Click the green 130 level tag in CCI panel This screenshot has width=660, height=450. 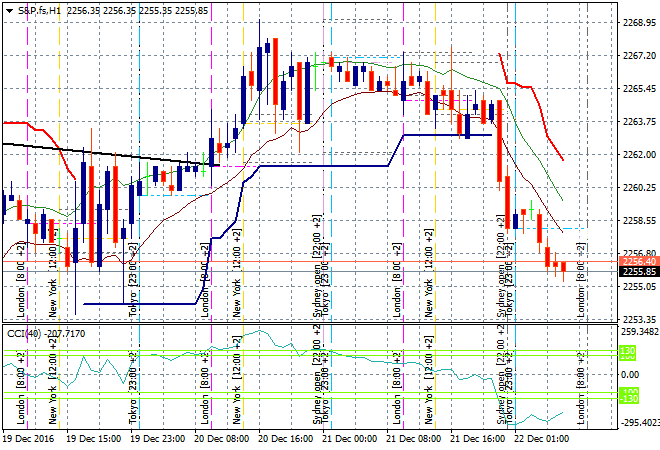point(628,351)
